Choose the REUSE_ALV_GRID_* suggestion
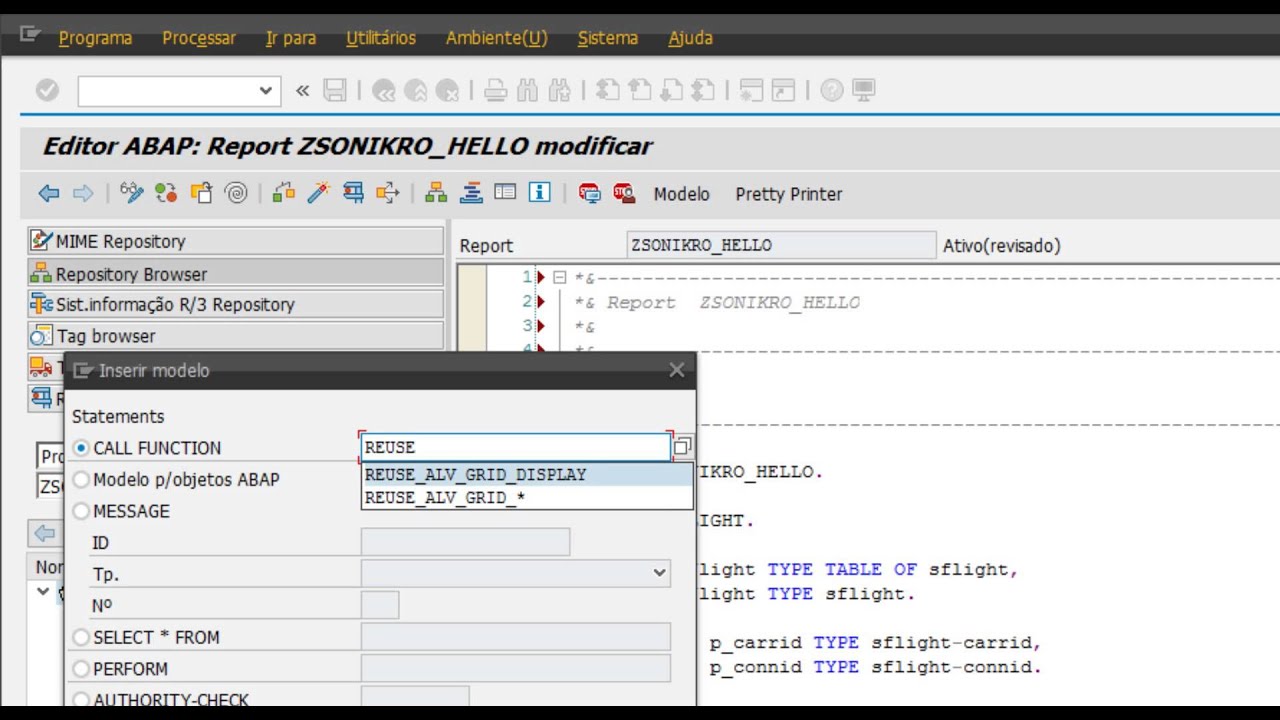This screenshot has height=720, width=1280. [527, 497]
